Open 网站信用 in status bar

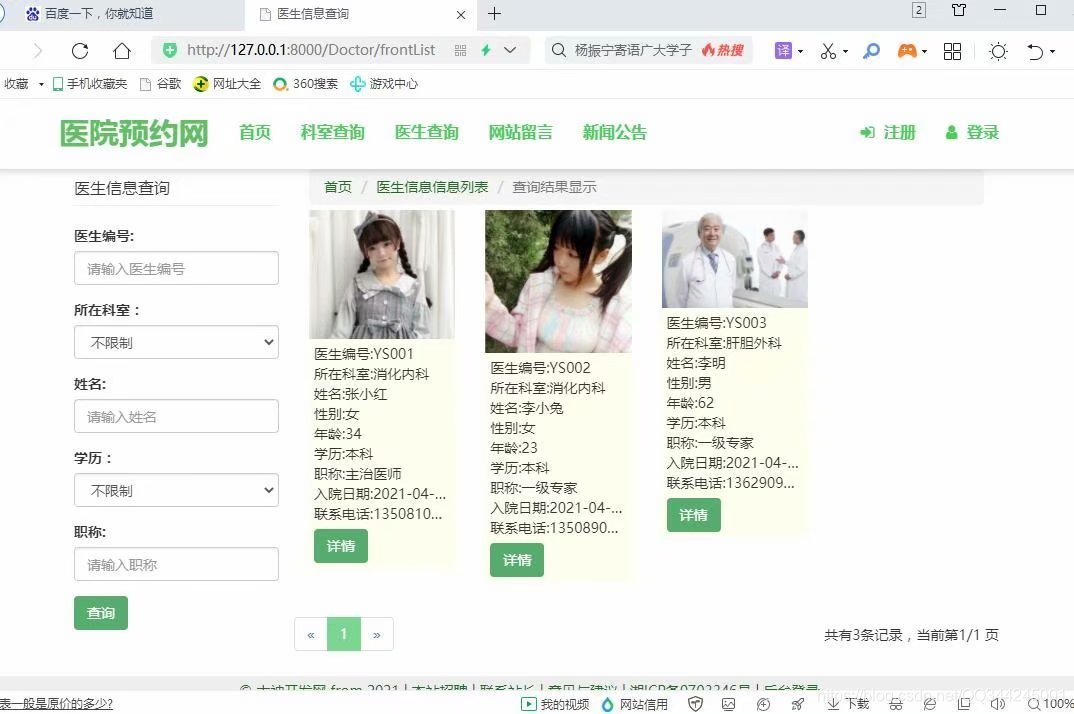[x=634, y=704]
